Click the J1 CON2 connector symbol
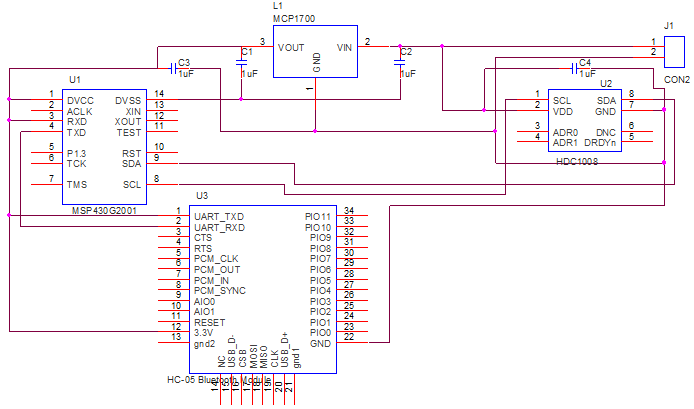This screenshot has width=694, height=409. click(674, 51)
